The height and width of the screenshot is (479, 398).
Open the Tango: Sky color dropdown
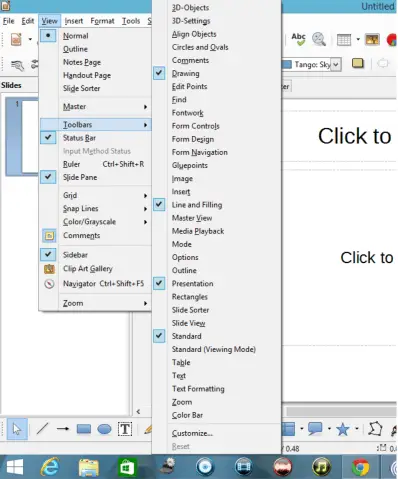[x=336, y=64]
